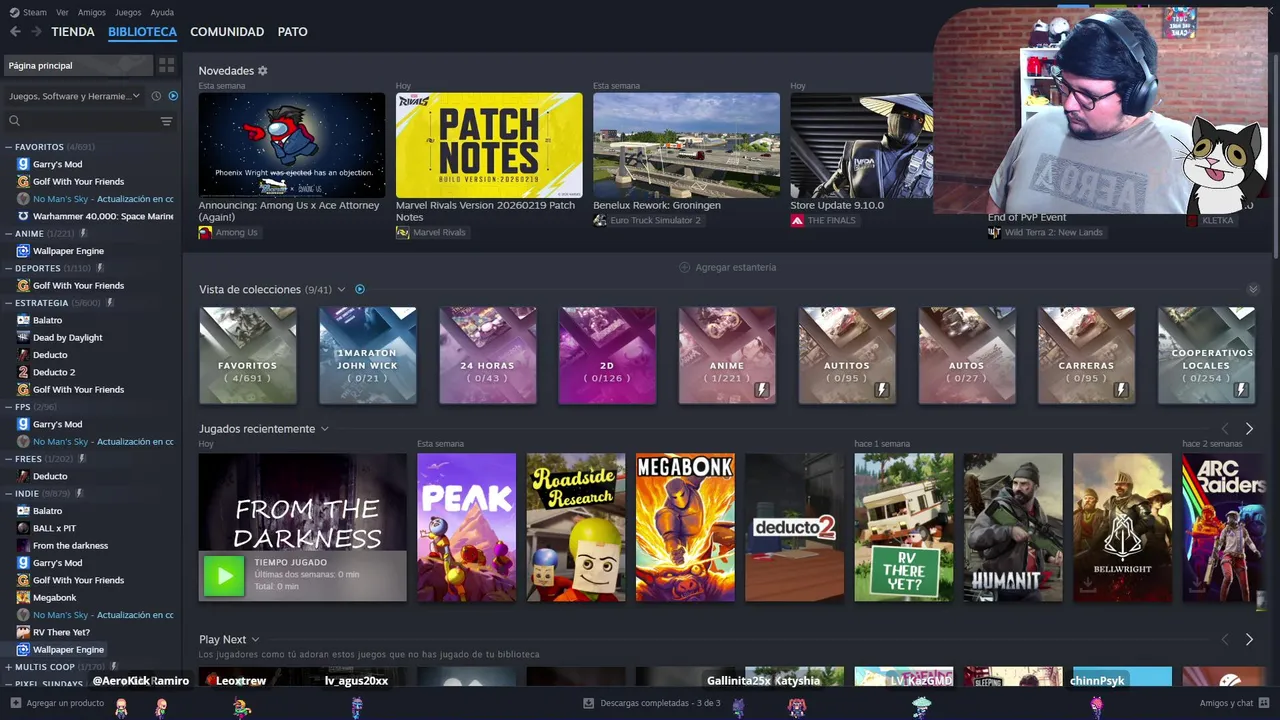Open PEAK game cover
Screen dimensions: 1280x720
click(466, 528)
